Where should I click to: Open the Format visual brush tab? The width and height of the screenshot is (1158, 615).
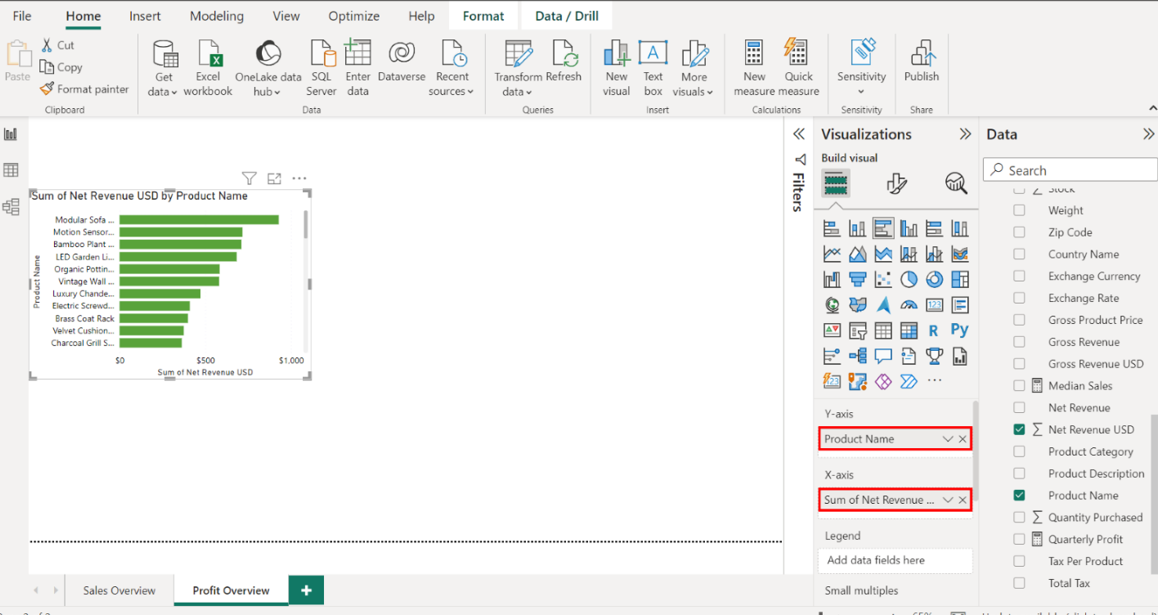896,183
